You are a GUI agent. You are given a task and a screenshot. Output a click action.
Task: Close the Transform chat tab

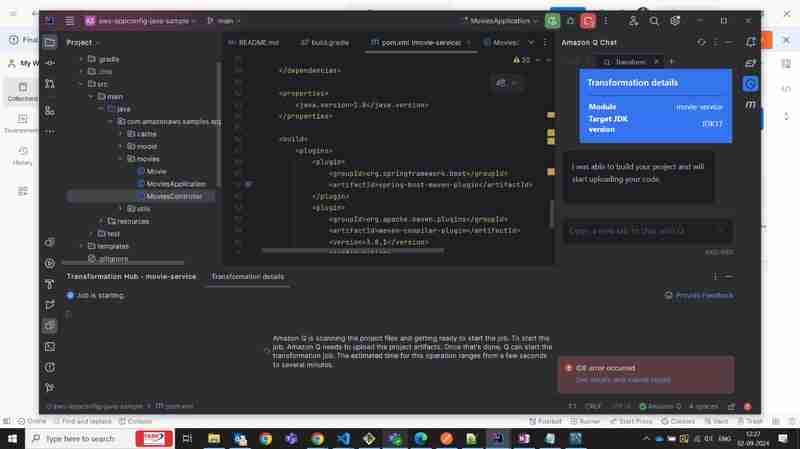point(656,62)
